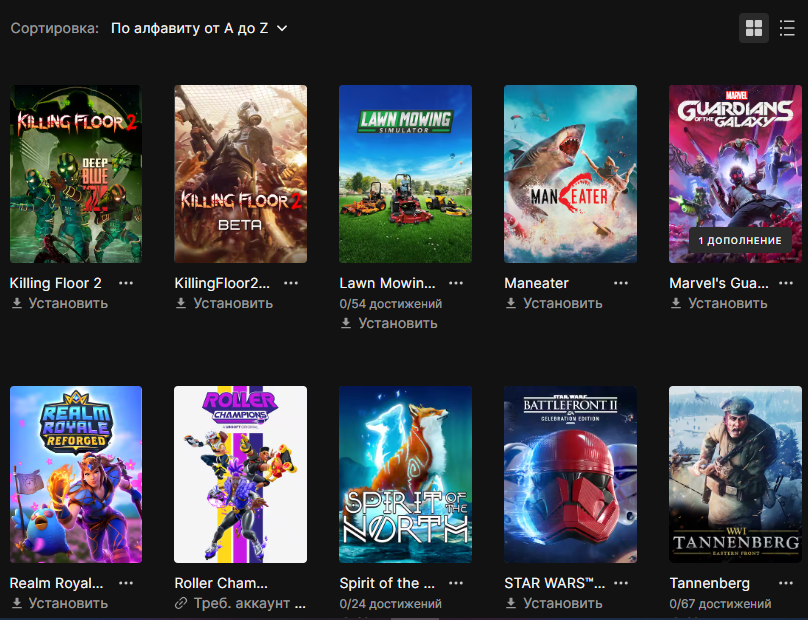Install Lawn Mowing Simulator via Установить
Viewport: 808px width, 620px height.
398,323
